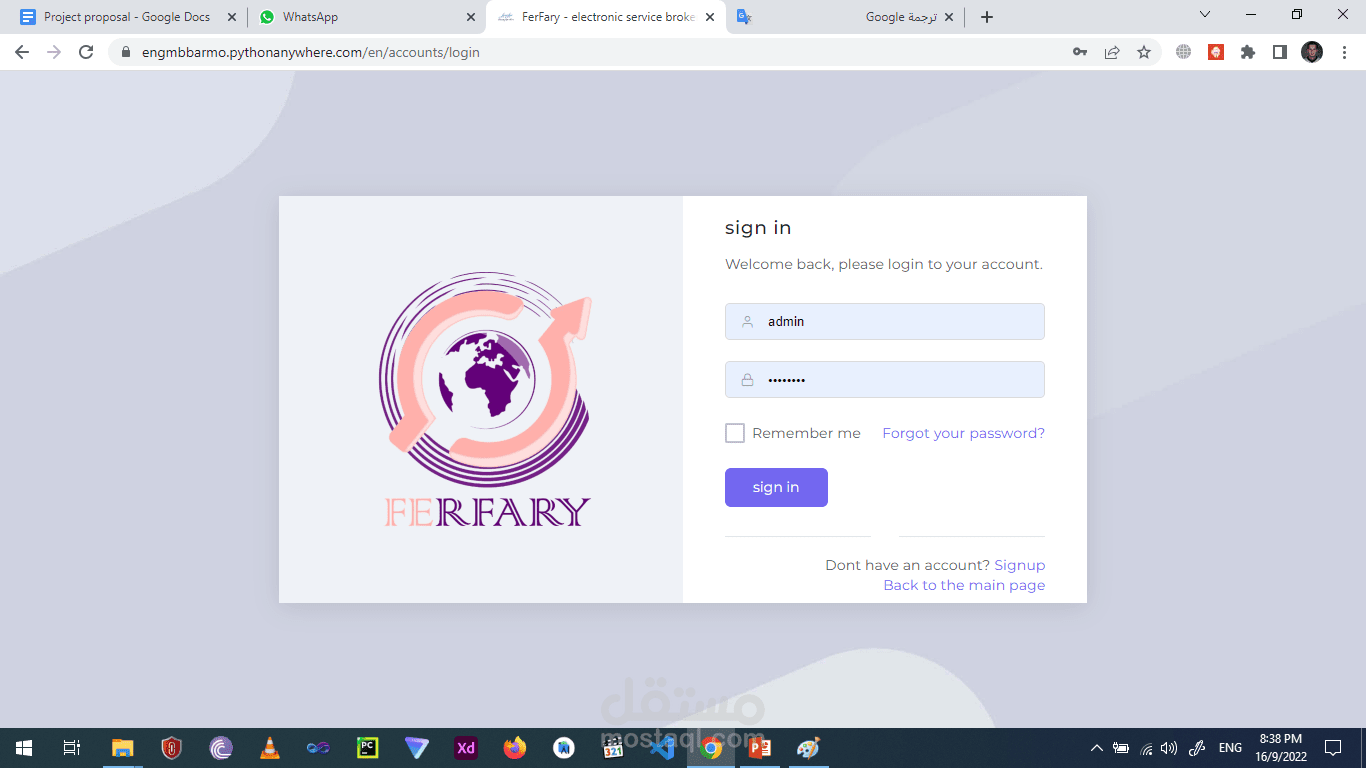Reload the FerFary login page
This screenshot has height=768, width=1366.
(x=86, y=52)
